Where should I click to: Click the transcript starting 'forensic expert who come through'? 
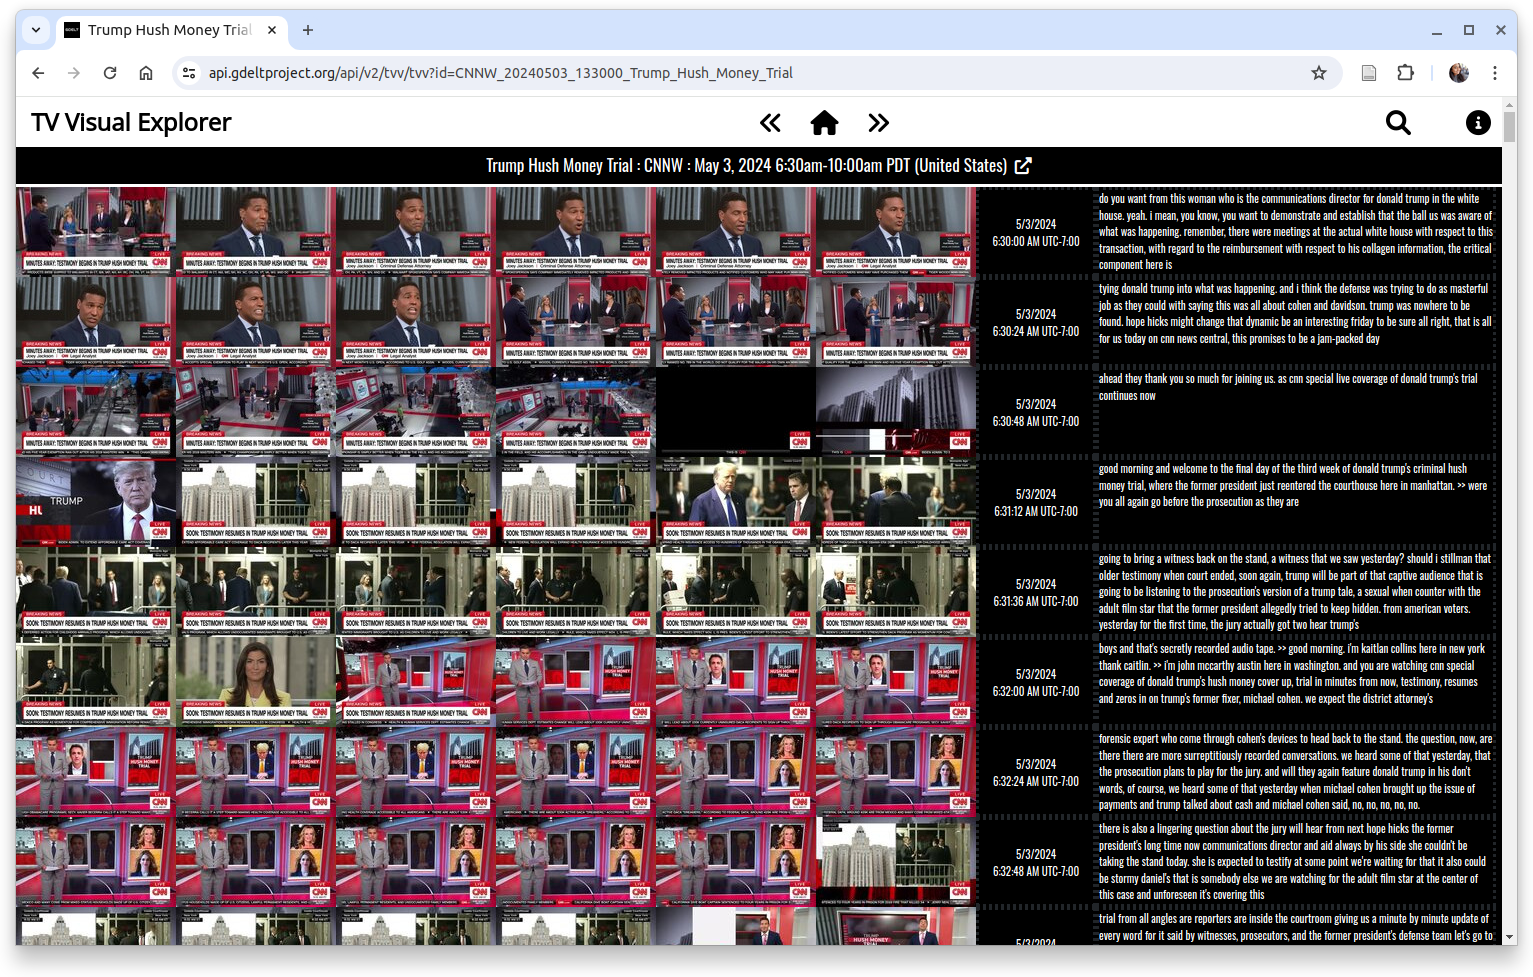click(1296, 772)
